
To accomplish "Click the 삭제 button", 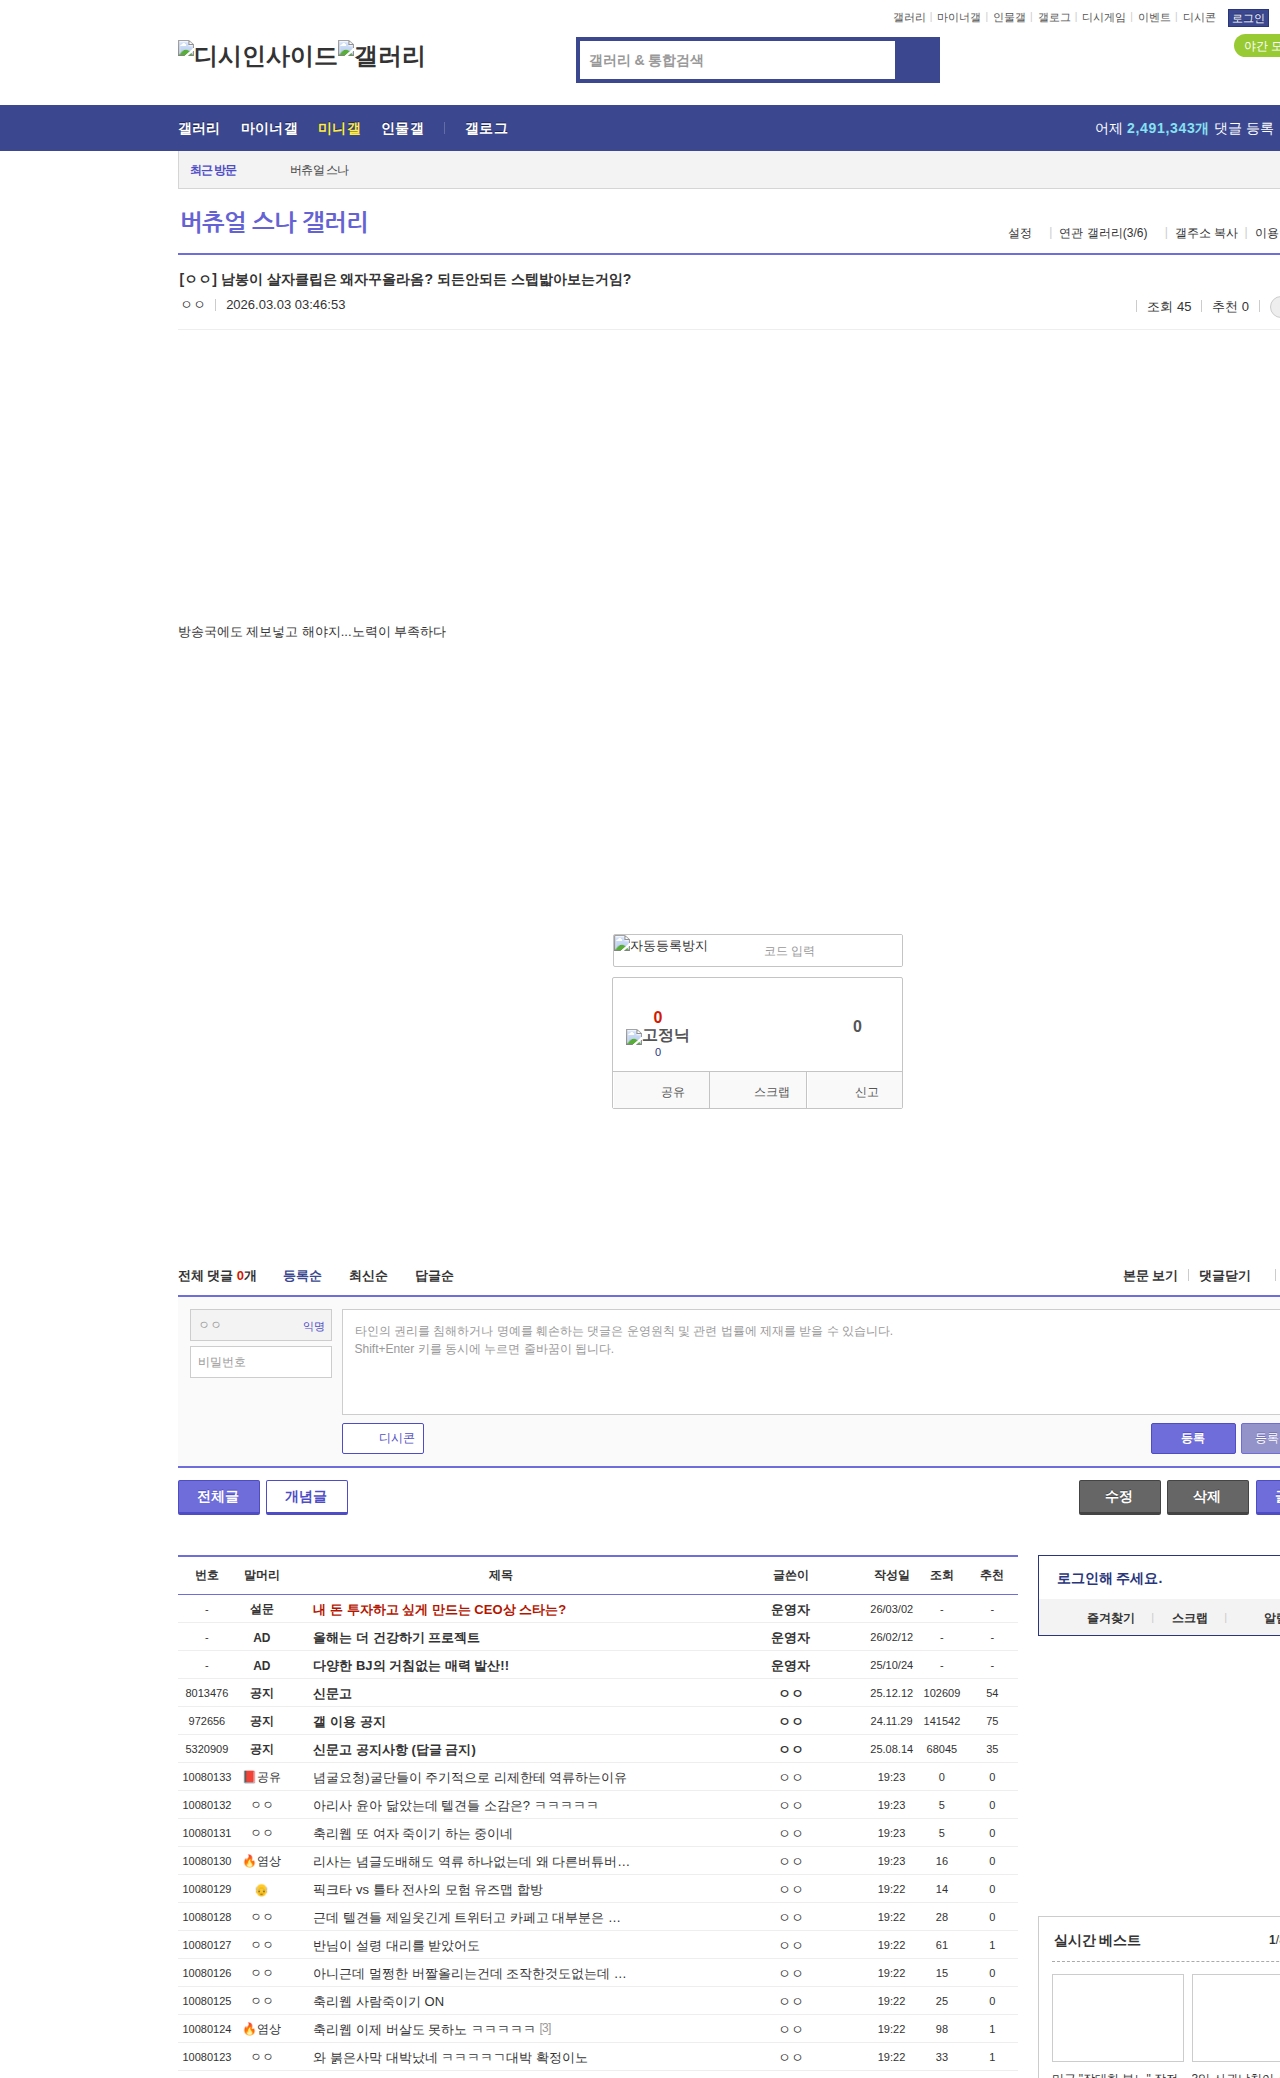I will [x=1207, y=1496].
